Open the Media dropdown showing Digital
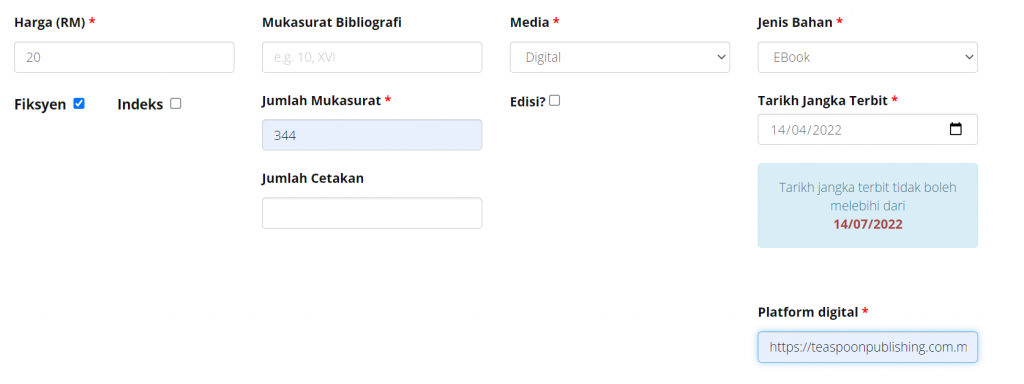This screenshot has width=1024, height=384. coord(620,57)
